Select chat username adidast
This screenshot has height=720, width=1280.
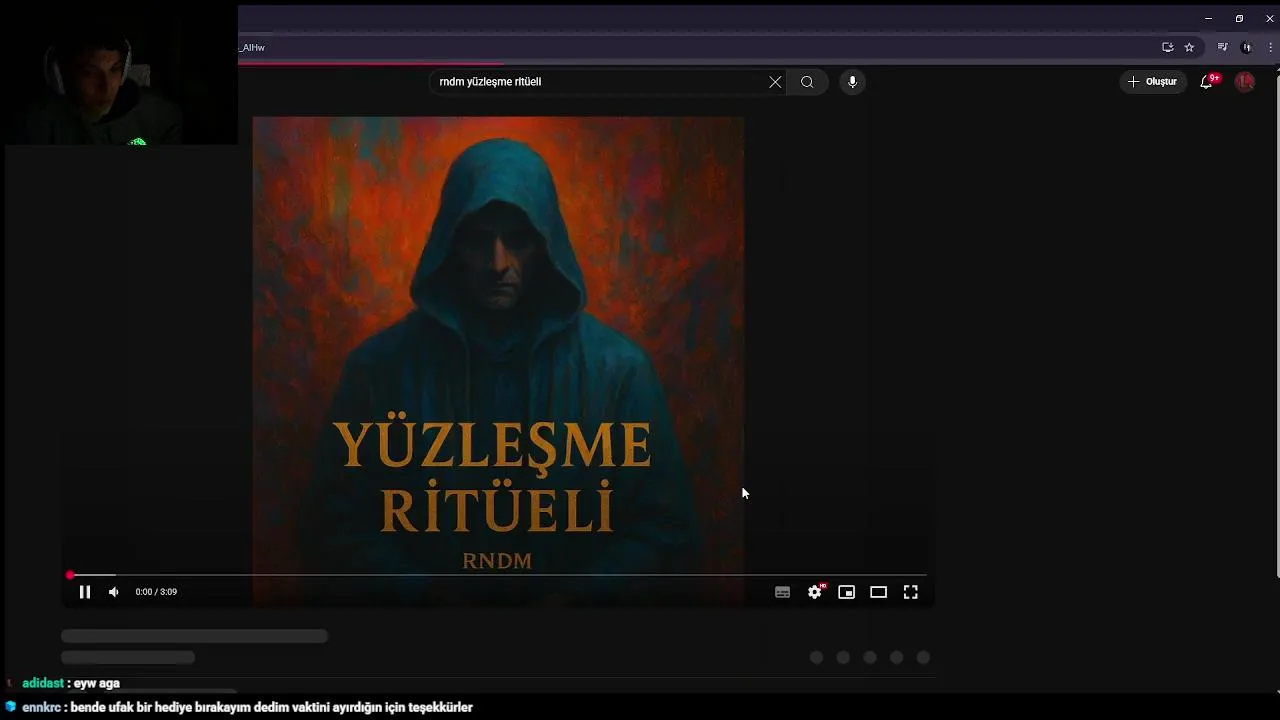pos(43,683)
